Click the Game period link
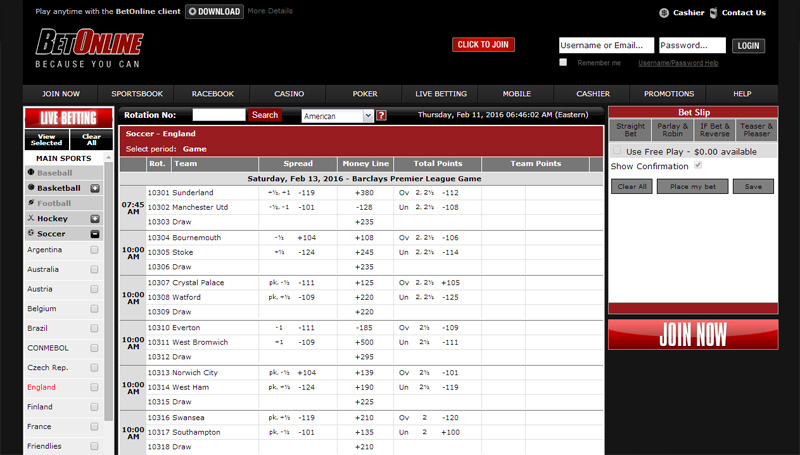The width and height of the screenshot is (800, 455). 194,149
